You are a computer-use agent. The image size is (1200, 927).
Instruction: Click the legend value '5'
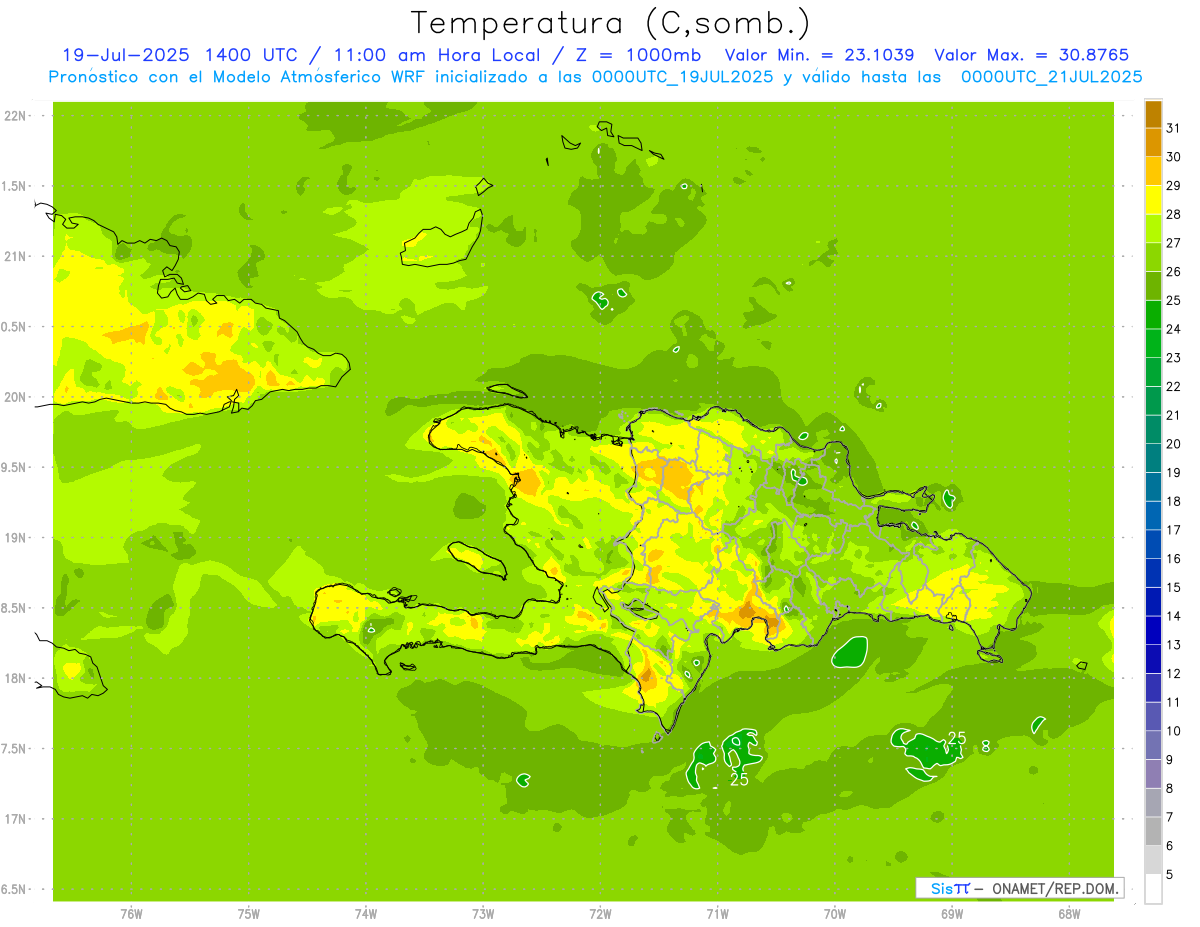click(1170, 875)
